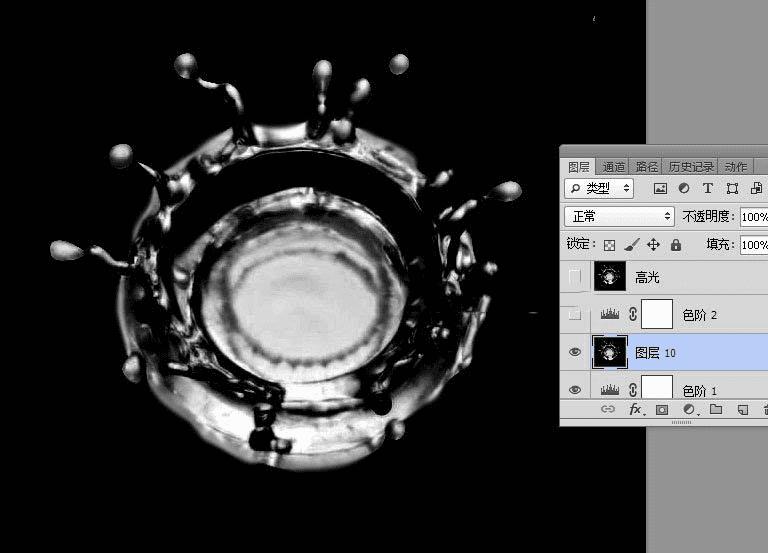Click the search magnifier in 类型 filter

click(x=575, y=188)
